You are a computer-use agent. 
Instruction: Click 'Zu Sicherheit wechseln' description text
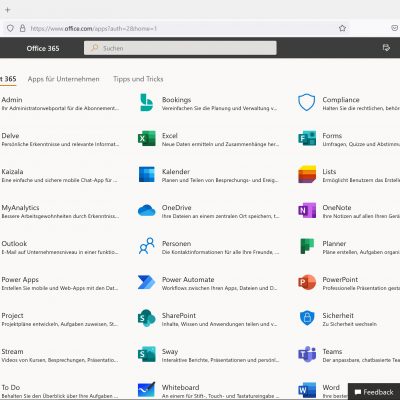[349, 324]
